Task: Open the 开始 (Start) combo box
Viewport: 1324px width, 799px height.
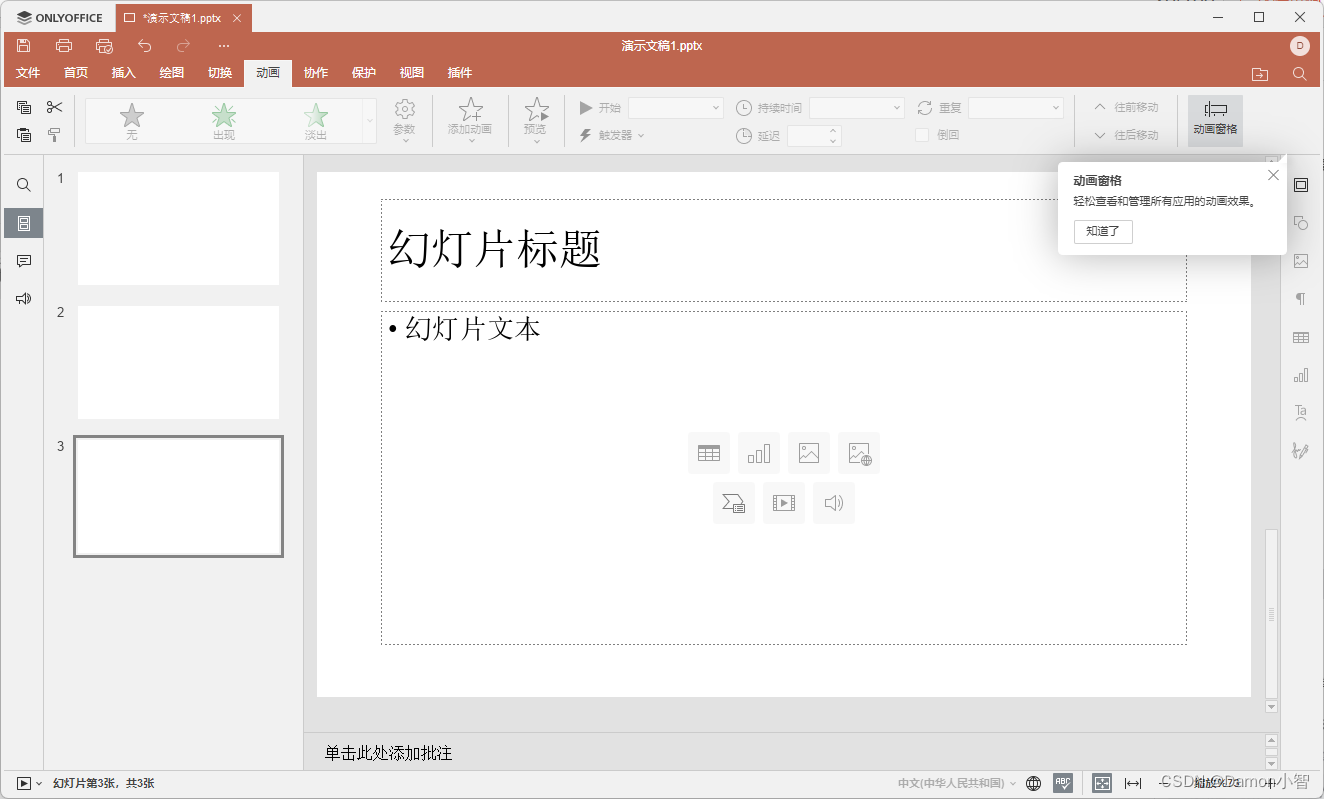Action: pos(676,107)
